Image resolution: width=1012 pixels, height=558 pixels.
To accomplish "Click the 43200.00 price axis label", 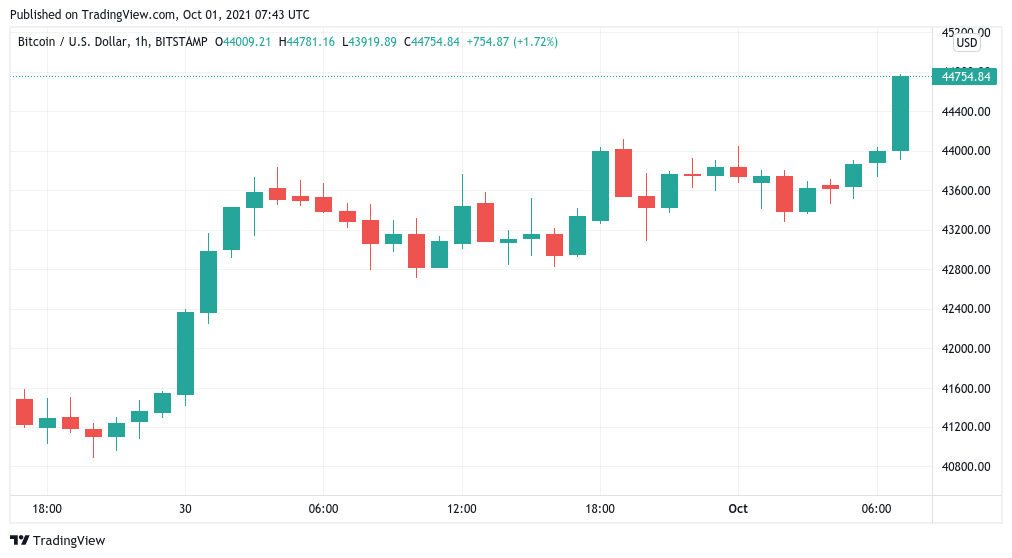I will pos(965,230).
